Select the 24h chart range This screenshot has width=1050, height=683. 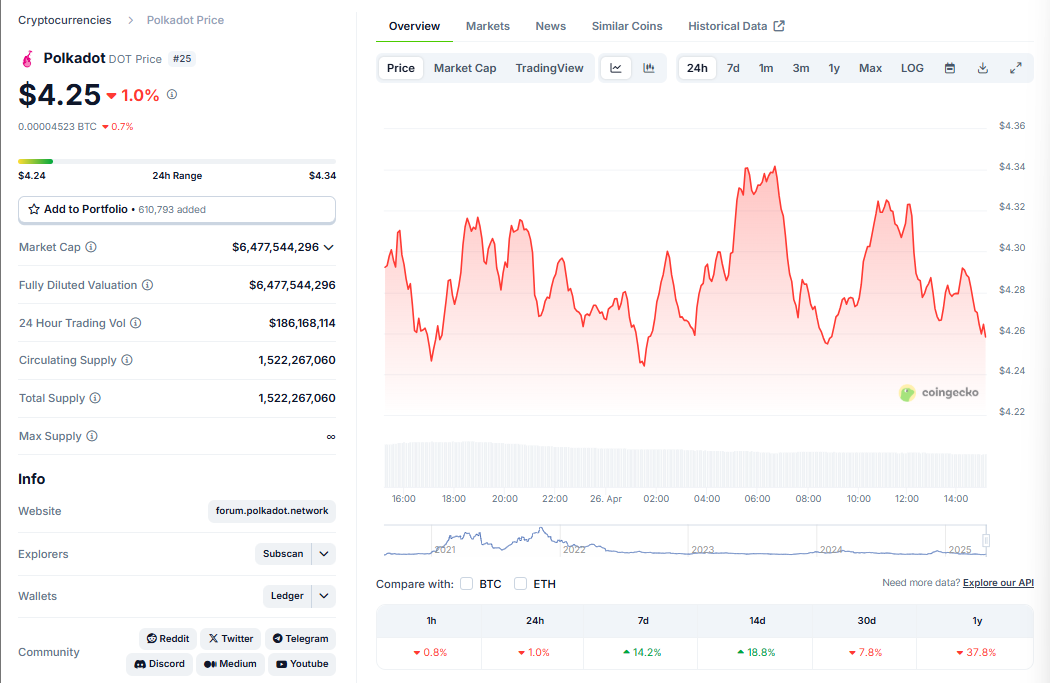(x=697, y=68)
